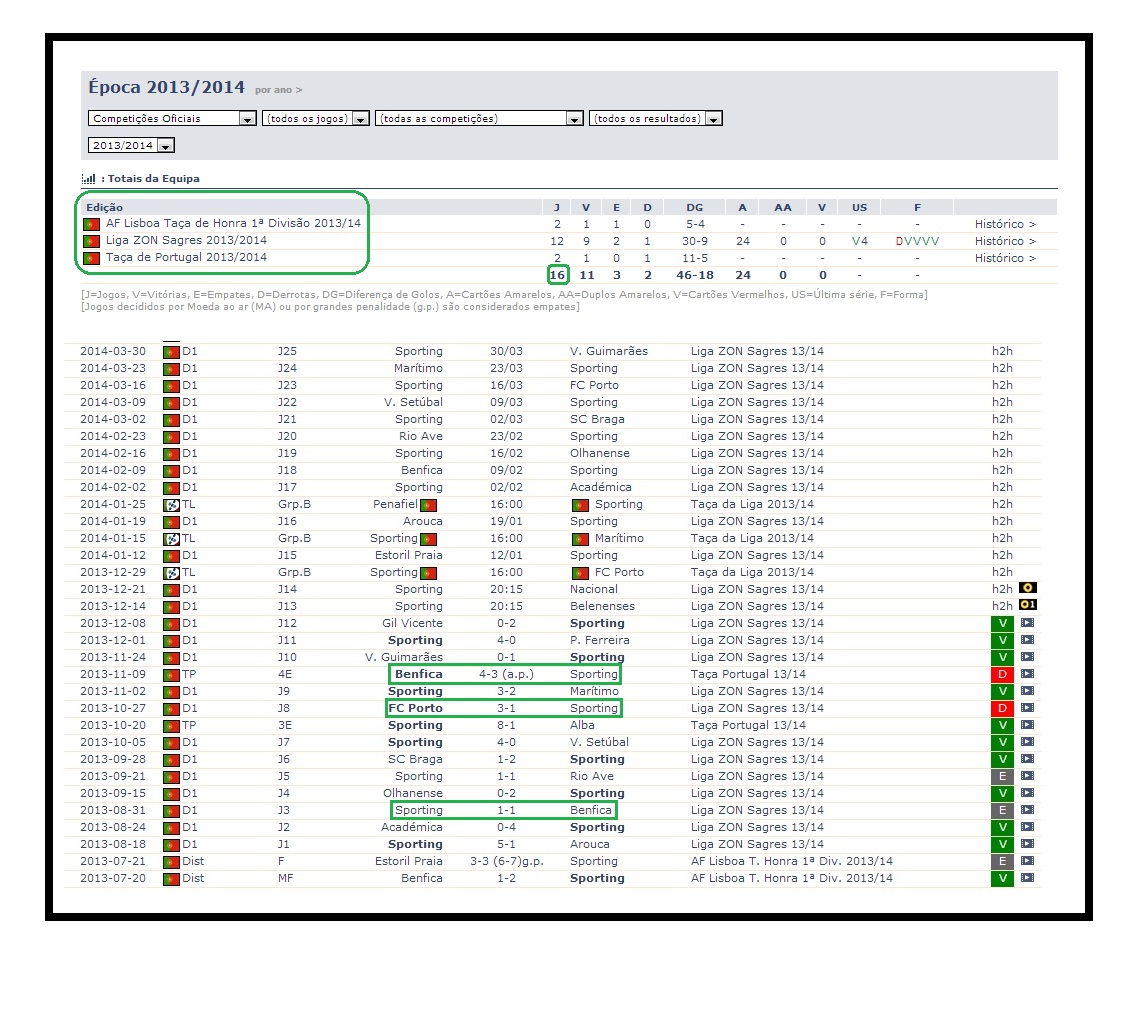The width and height of the screenshot is (1140, 1028).
Task: Click the total games value 16
Action: tap(558, 275)
